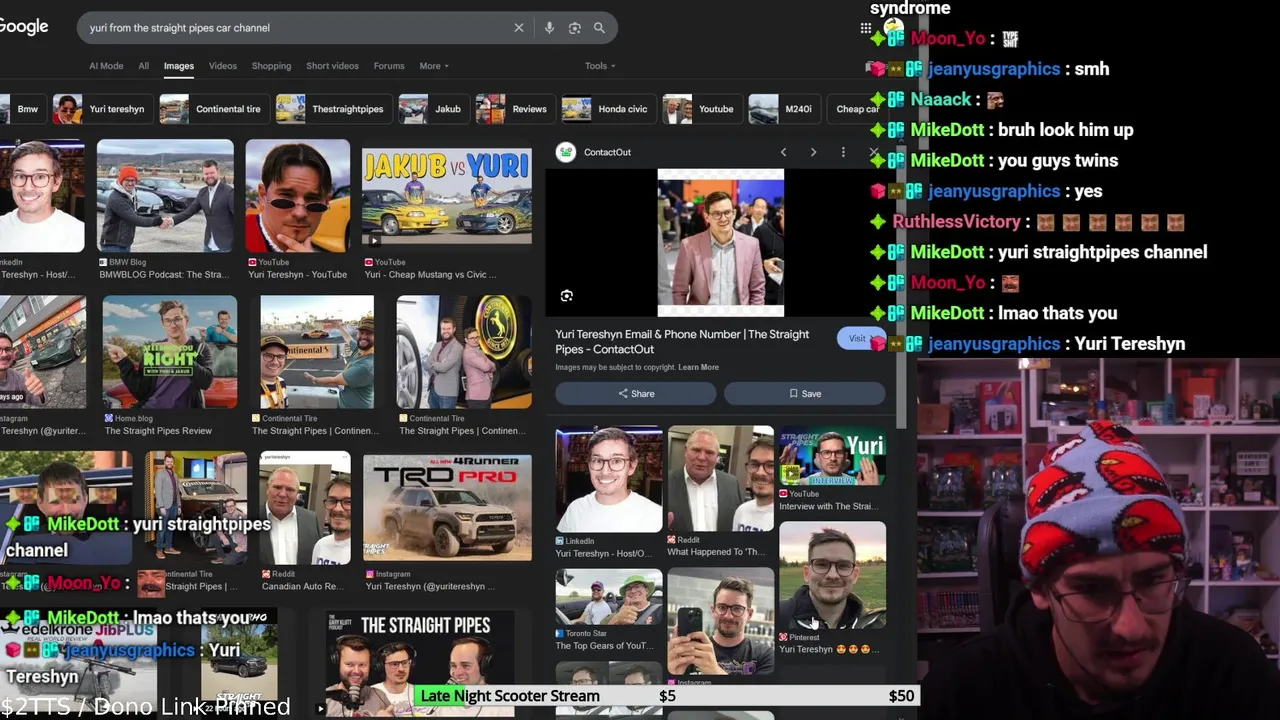Open related Toronto Star Top Gears image

609,597
